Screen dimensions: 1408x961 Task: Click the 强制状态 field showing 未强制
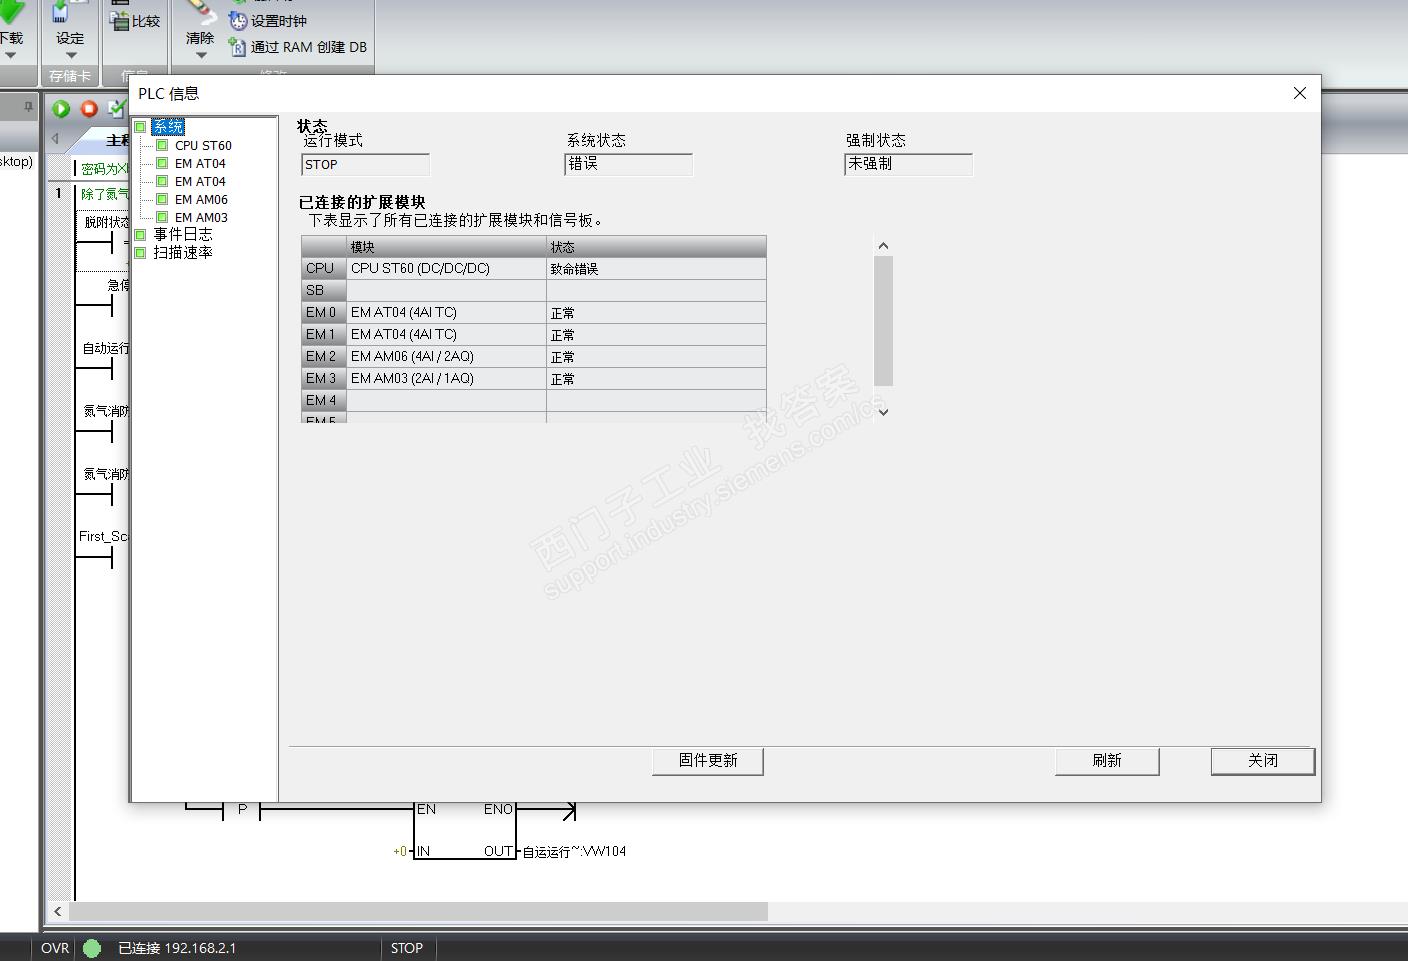click(x=908, y=165)
